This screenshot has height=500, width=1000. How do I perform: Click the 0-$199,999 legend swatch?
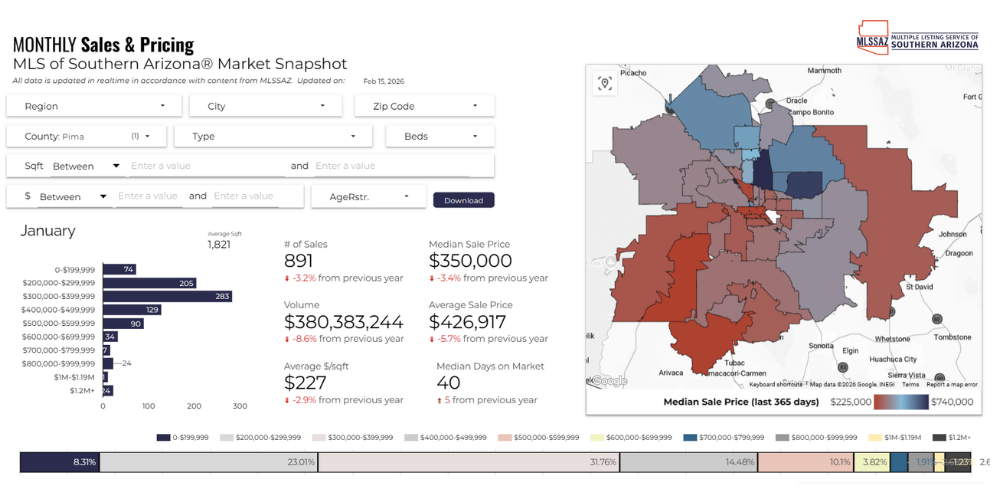tap(163, 438)
